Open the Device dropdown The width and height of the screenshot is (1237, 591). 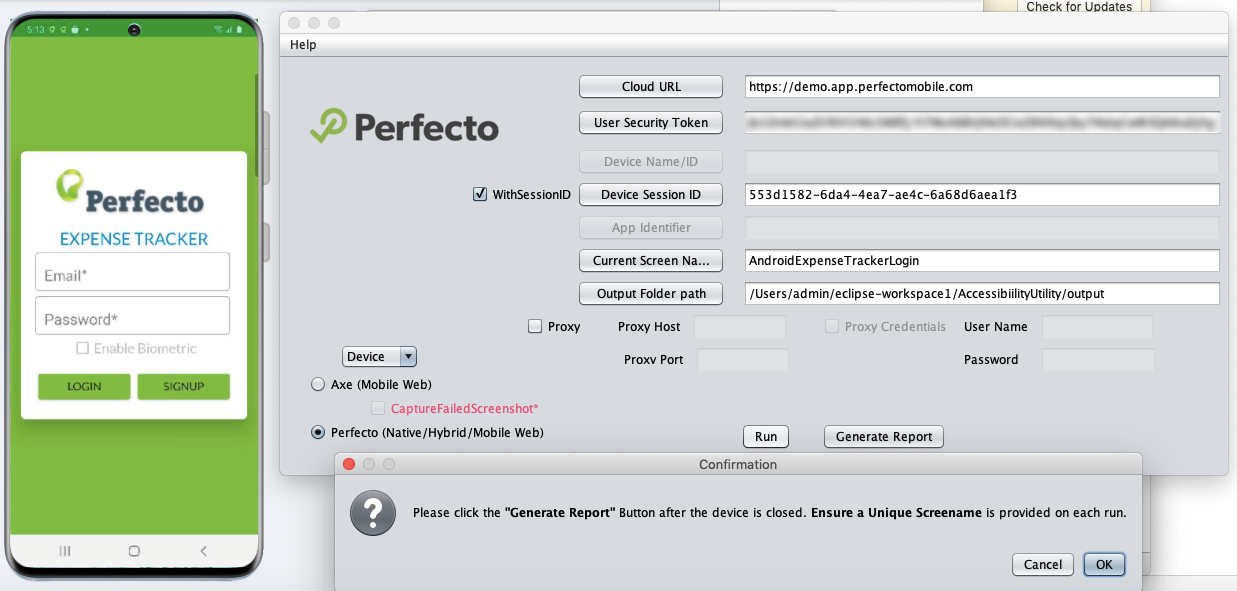[x=379, y=357]
